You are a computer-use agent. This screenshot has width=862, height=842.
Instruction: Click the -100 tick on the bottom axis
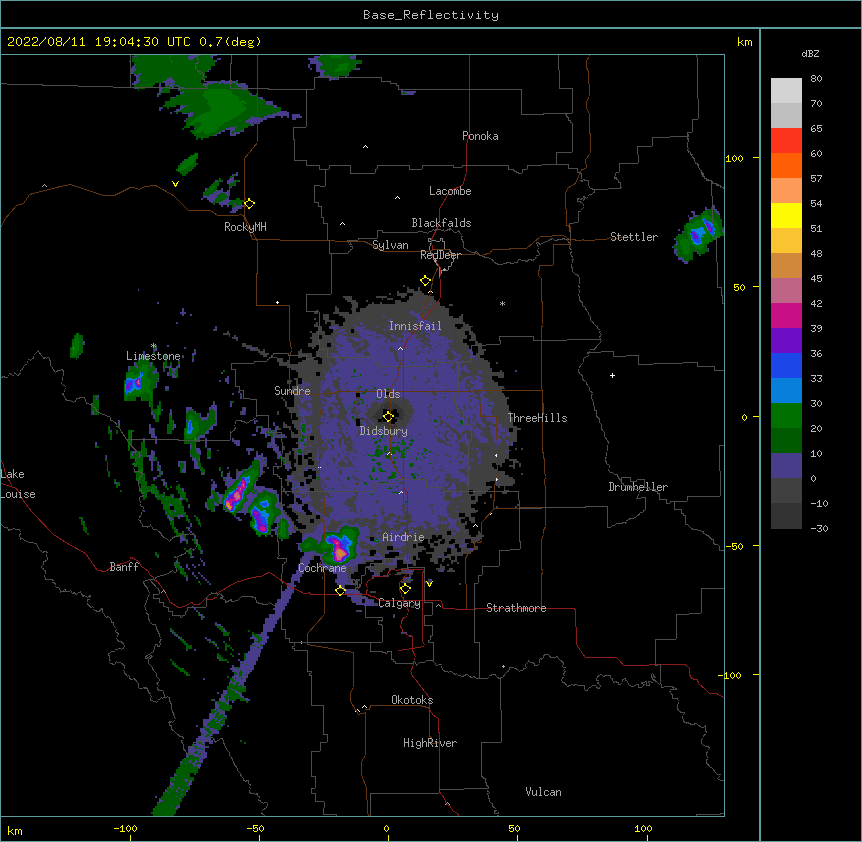tap(125, 828)
